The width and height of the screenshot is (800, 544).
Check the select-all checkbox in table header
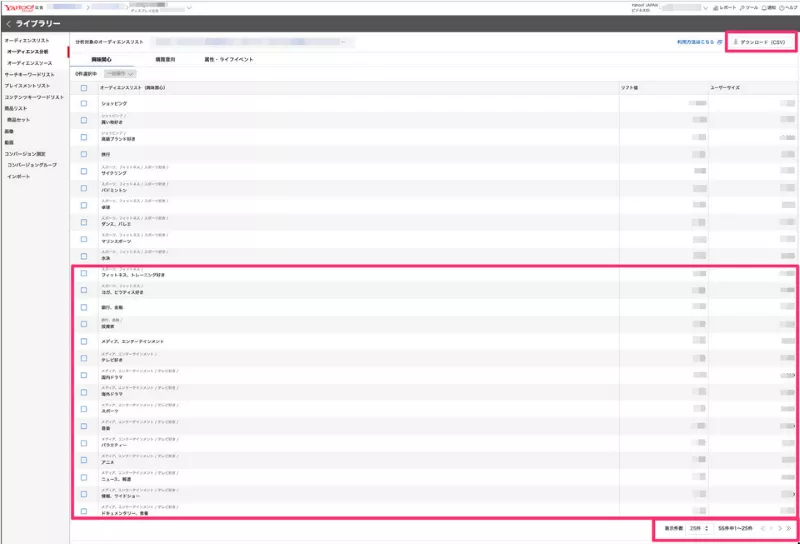click(84, 88)
